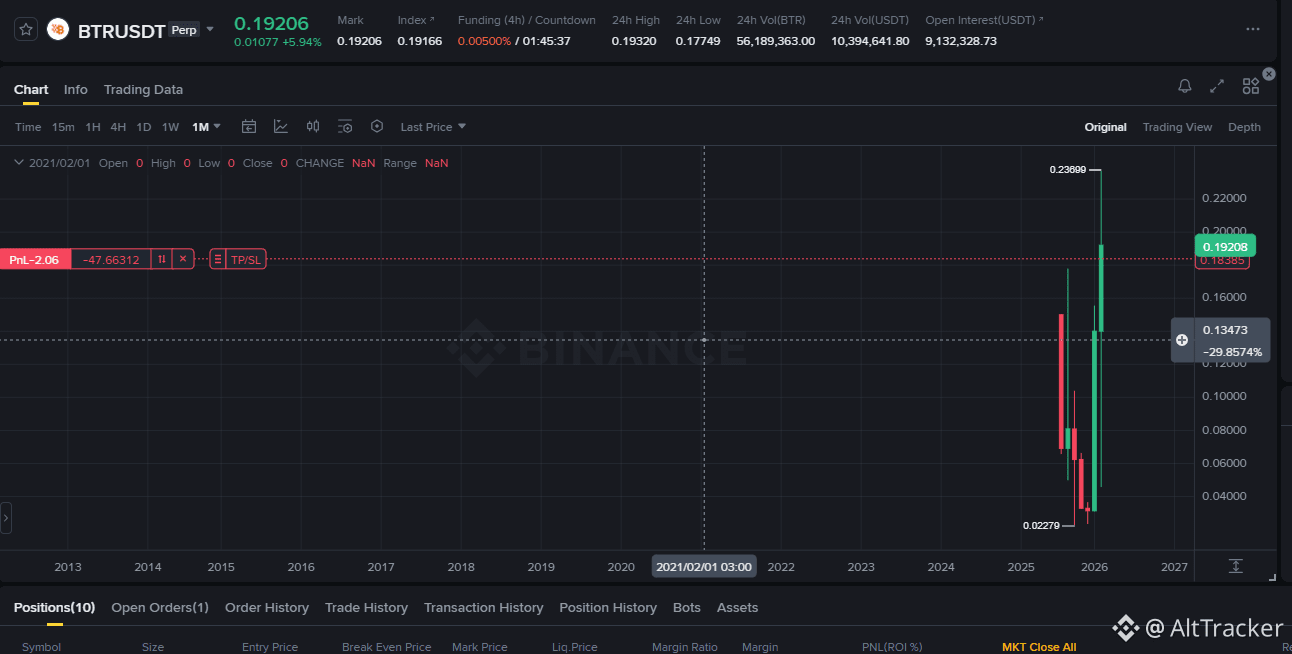Image resolution: width=1292 pixels, height=654 pixels.
Task: Open the Trading Data tab
Action: [x=143, y=89]
